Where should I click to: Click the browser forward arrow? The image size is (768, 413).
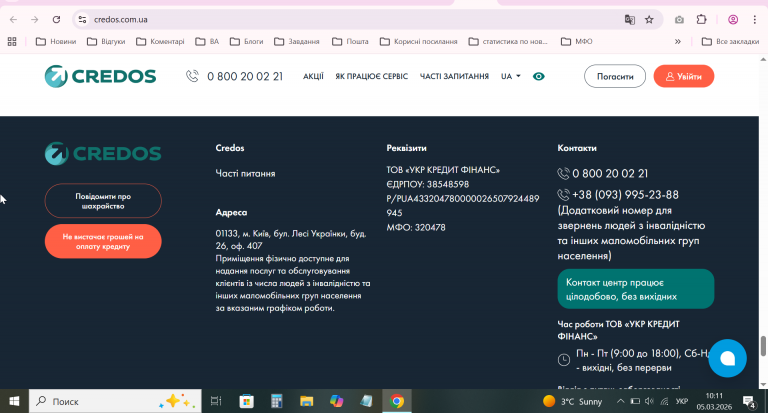[34, 20]
